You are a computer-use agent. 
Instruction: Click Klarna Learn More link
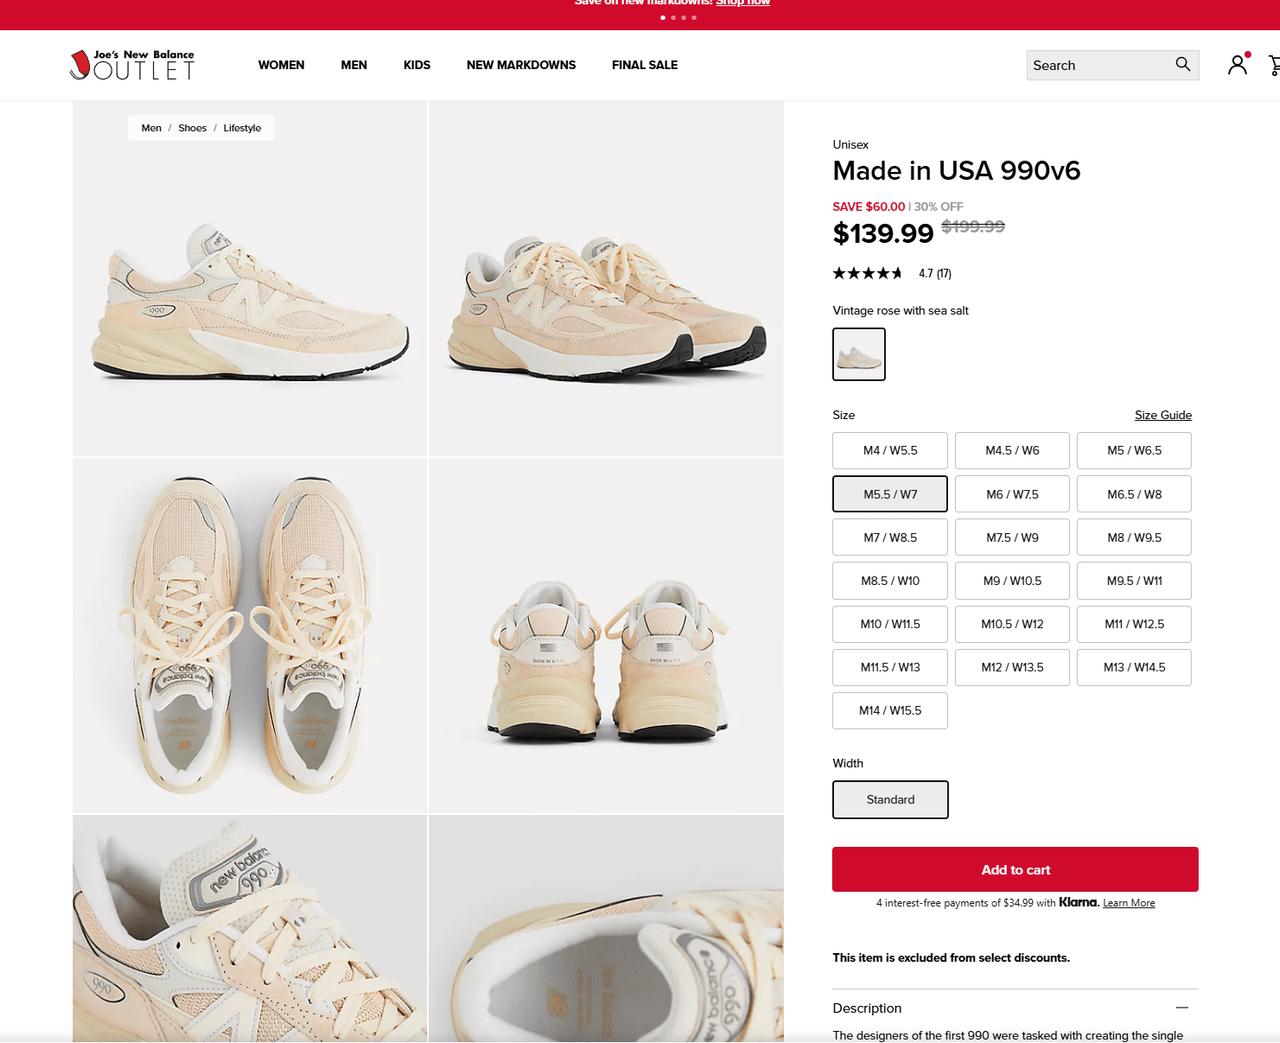1128,903
